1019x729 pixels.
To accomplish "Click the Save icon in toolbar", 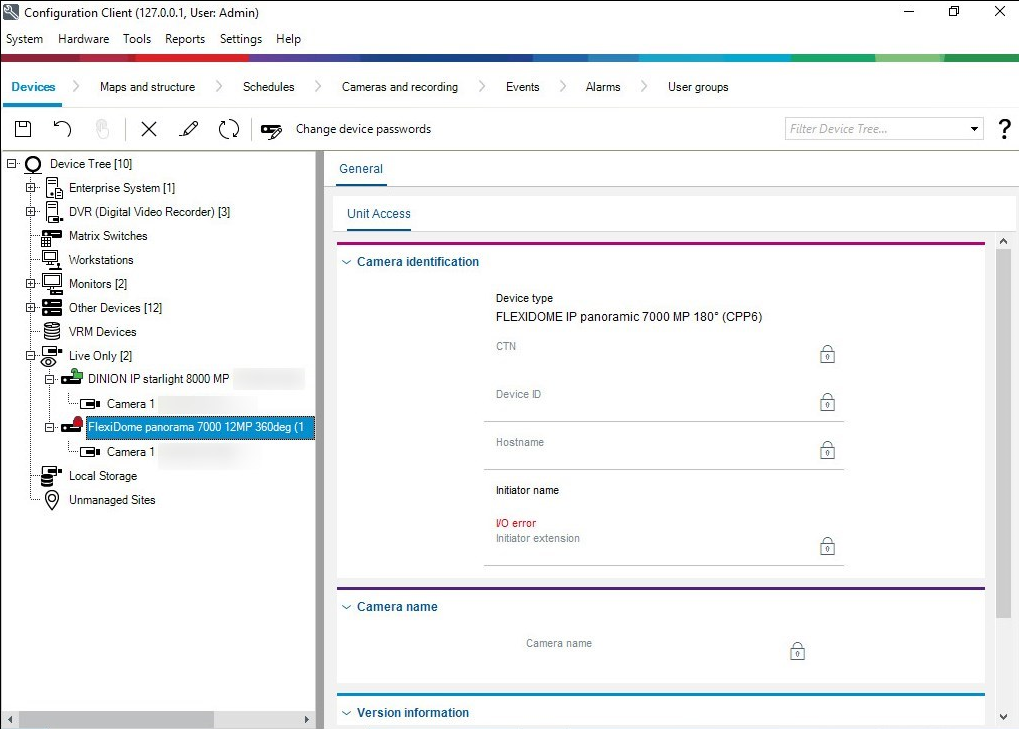I will 22,129.
